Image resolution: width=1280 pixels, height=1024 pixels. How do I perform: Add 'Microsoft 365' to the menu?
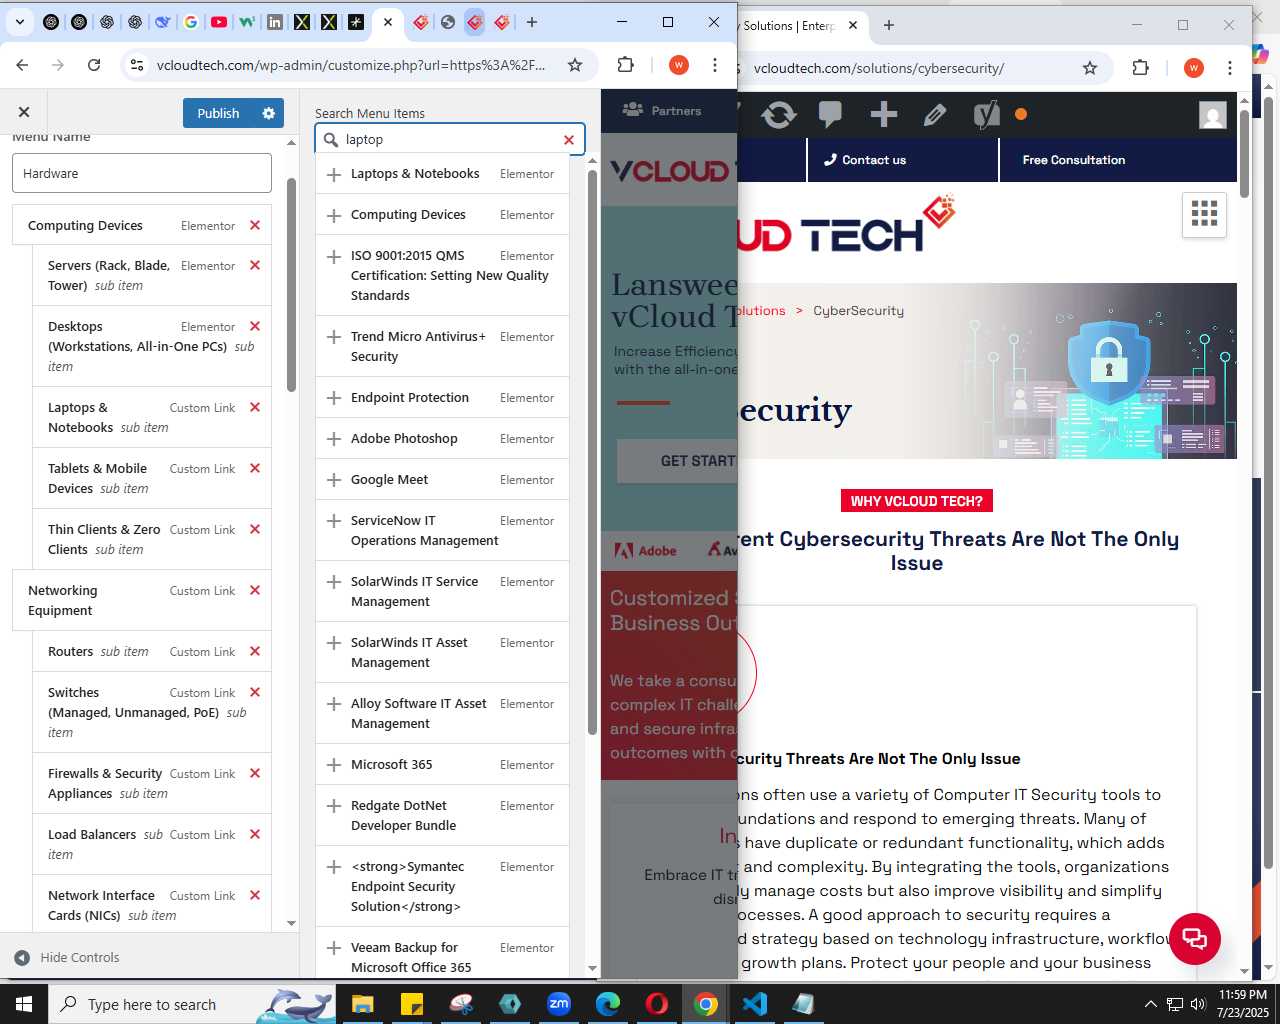pos(334,765)
